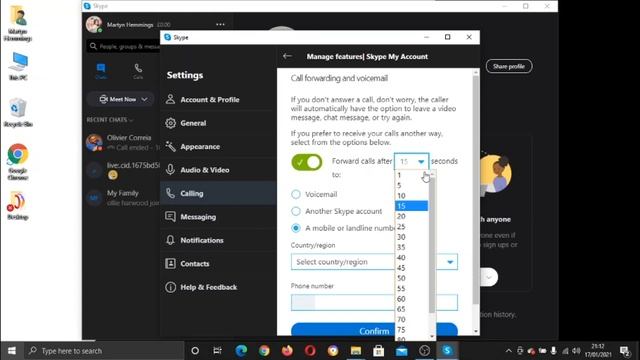Choose 20 seconds in the dropdown list

(411, 216)
